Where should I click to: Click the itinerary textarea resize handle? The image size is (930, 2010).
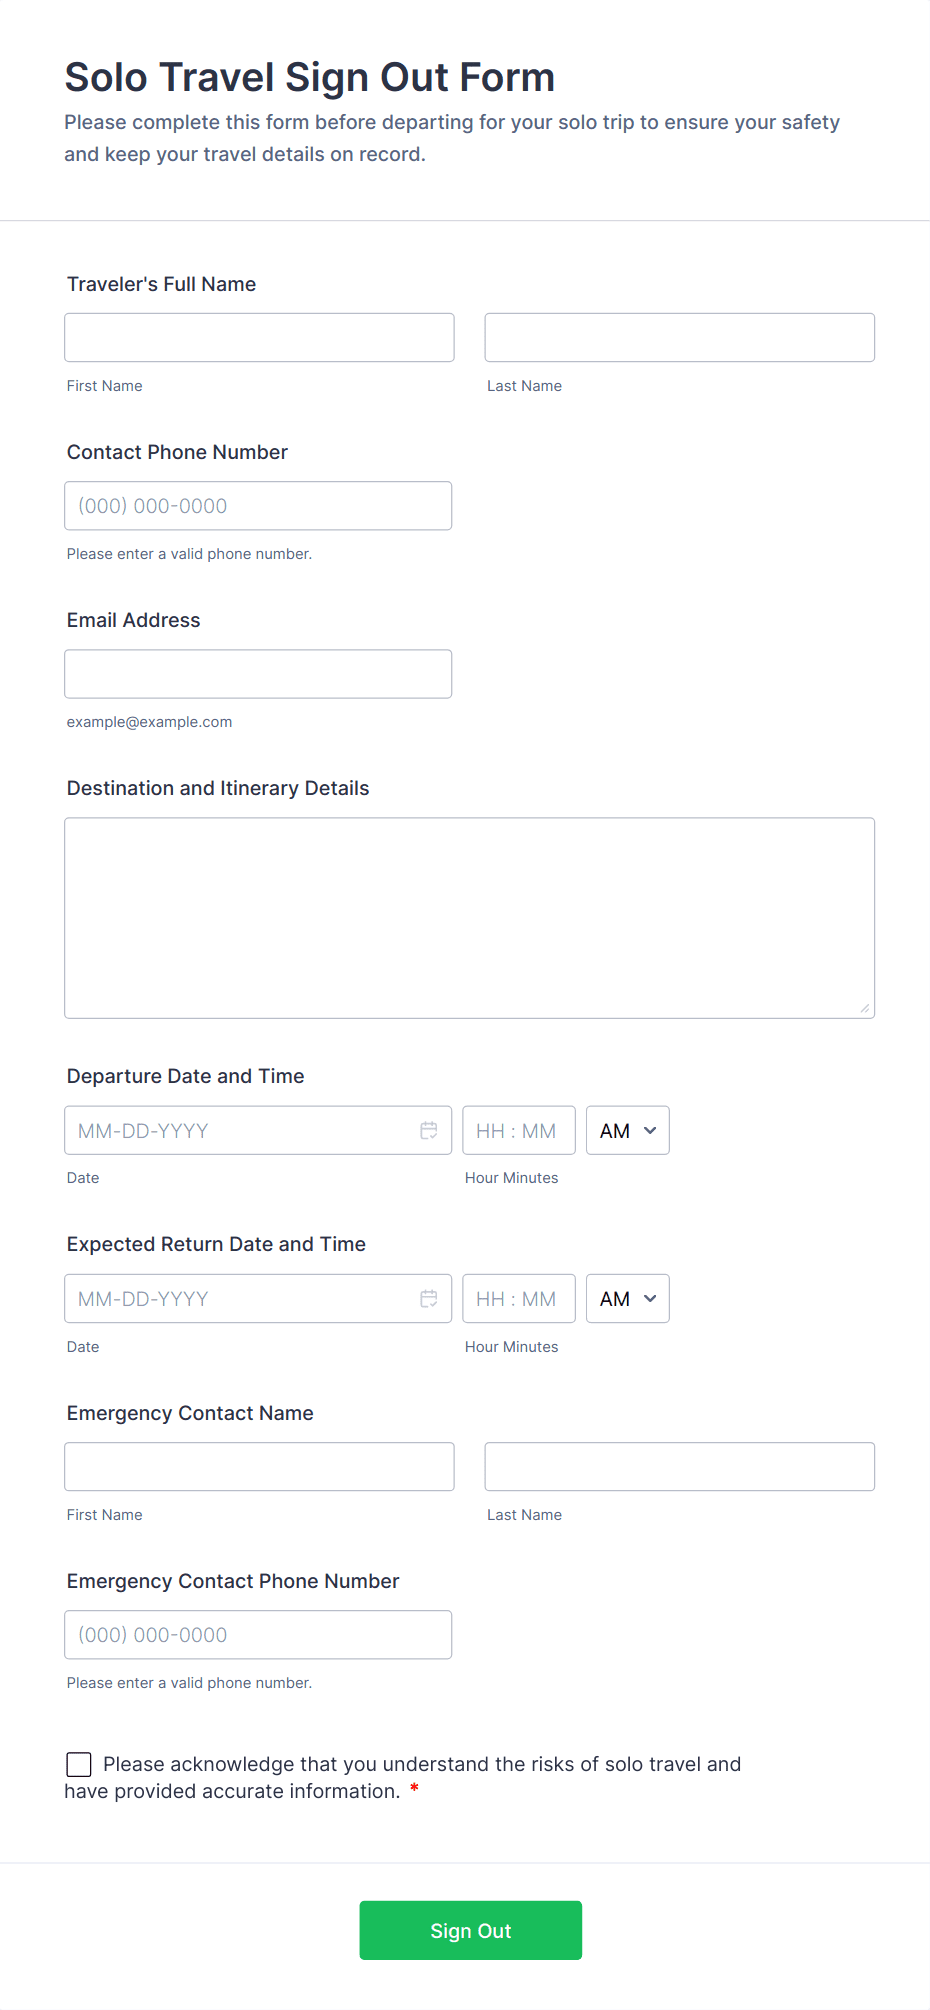point(865,1008)
